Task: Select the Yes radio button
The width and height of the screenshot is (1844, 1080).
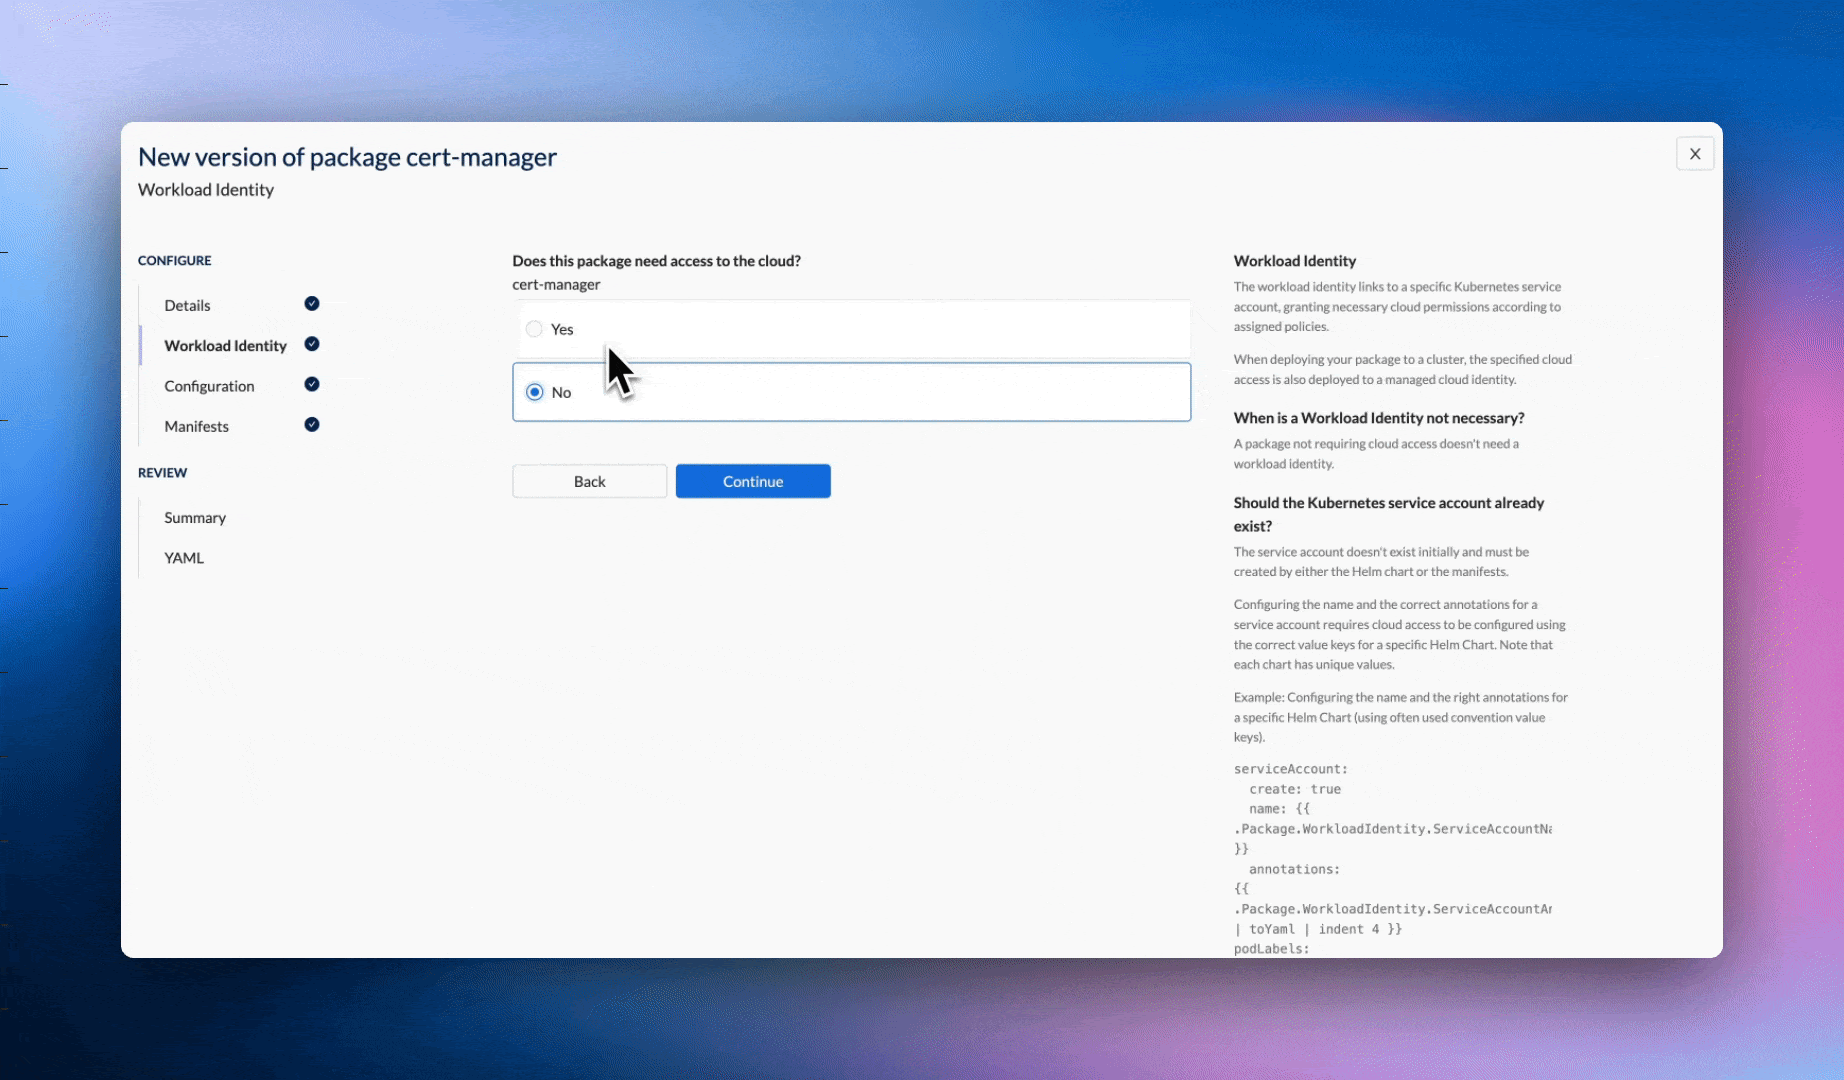Action: 534,329
